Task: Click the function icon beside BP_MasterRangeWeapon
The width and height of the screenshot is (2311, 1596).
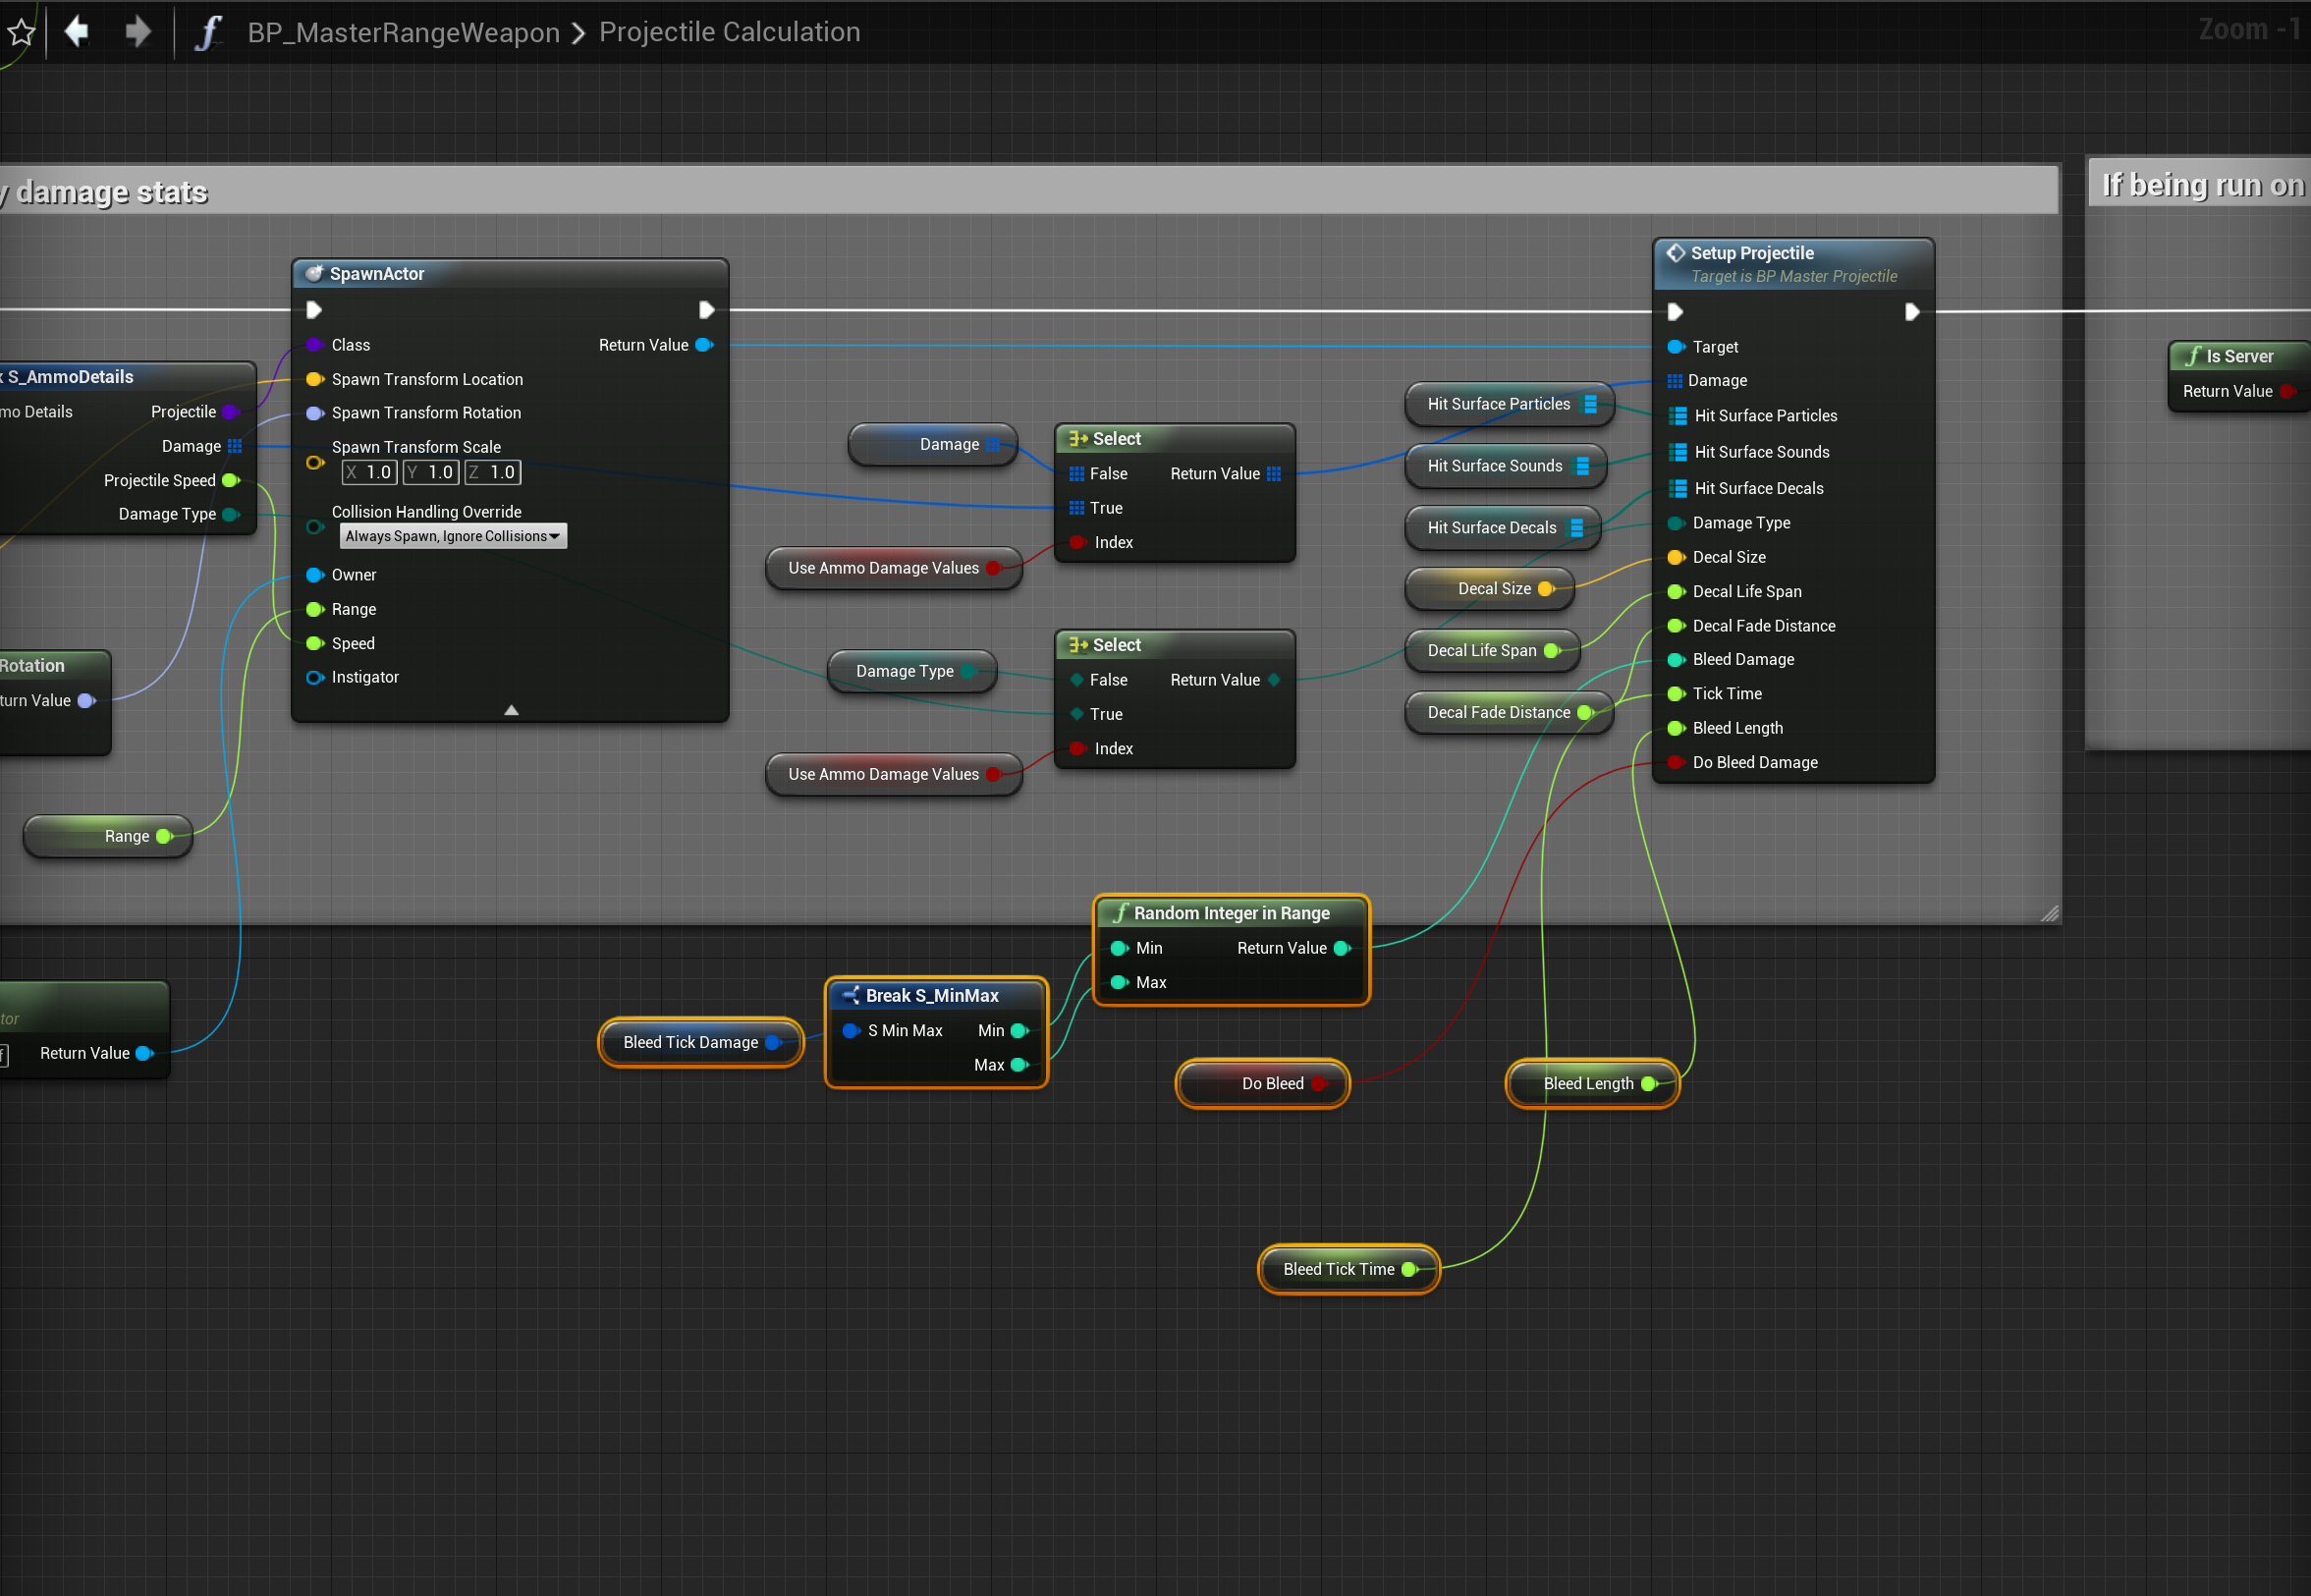Action: tap(207, 33)
